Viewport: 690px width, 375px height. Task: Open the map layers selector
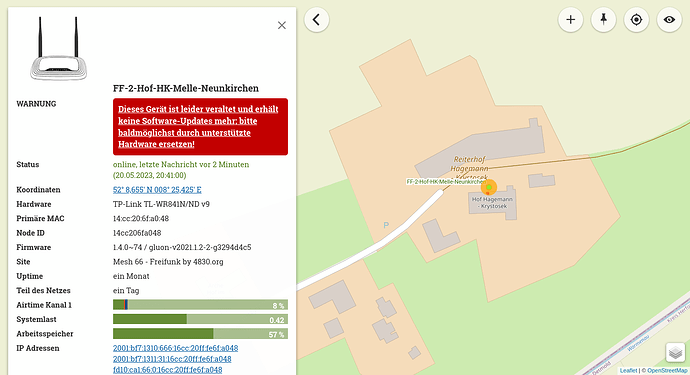pos(675,353)
